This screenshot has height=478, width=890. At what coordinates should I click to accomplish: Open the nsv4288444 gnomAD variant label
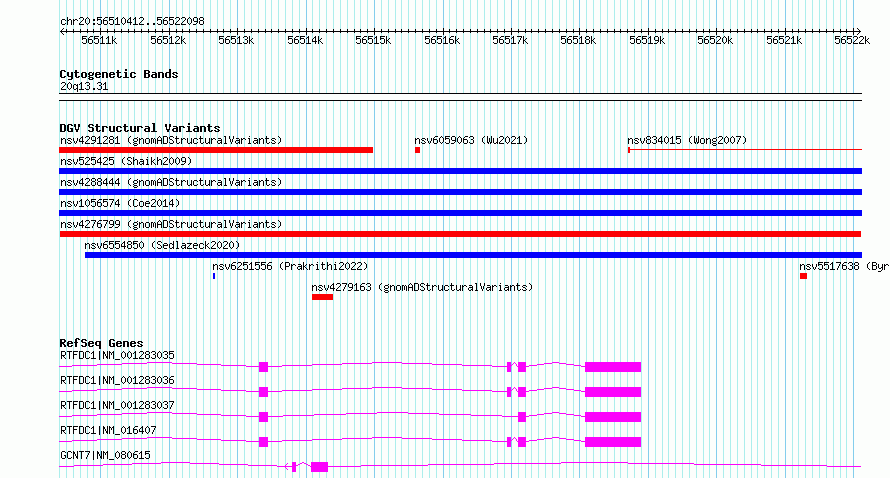pyautogui.click(x=171, y=182)
